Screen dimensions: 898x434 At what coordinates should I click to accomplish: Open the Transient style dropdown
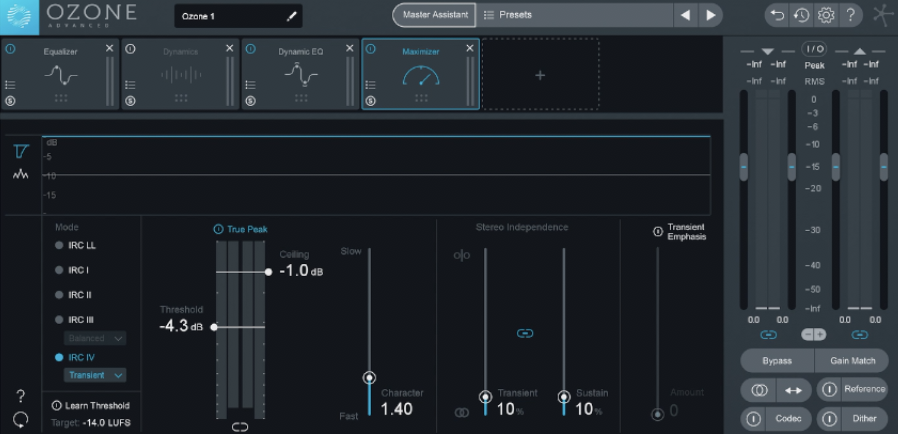point(95,376)
